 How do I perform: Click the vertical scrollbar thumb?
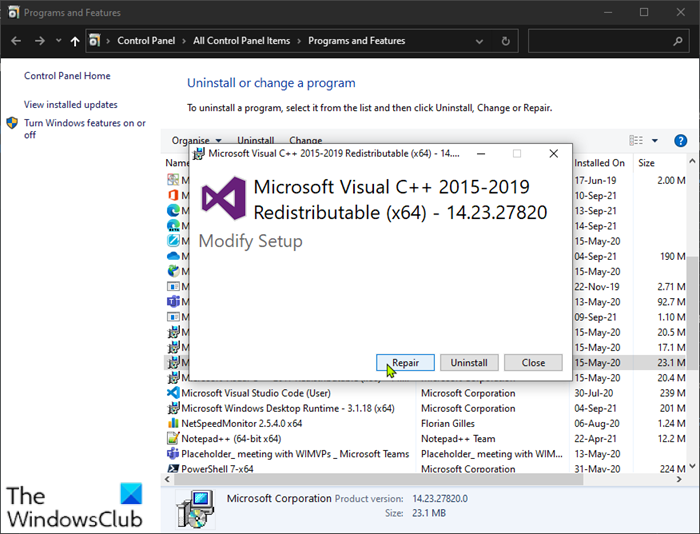(692, 313)
